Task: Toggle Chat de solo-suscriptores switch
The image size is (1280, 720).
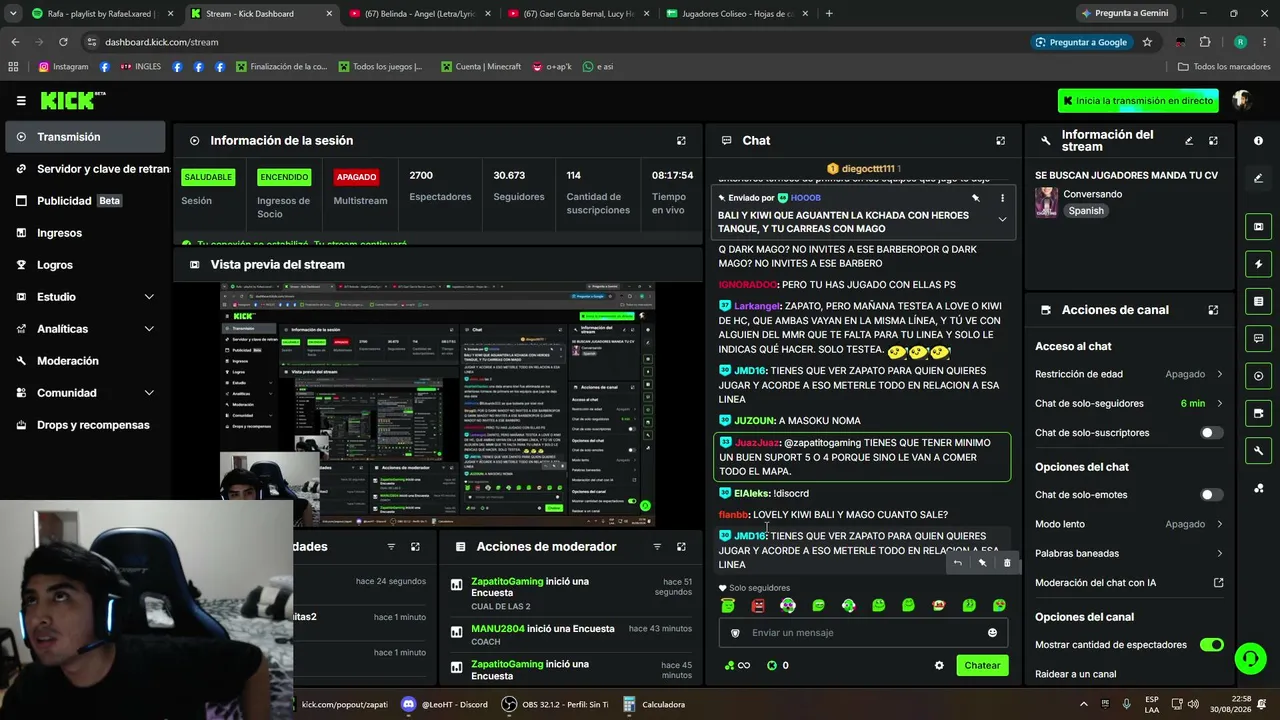Action: [x=1211, y=433]
